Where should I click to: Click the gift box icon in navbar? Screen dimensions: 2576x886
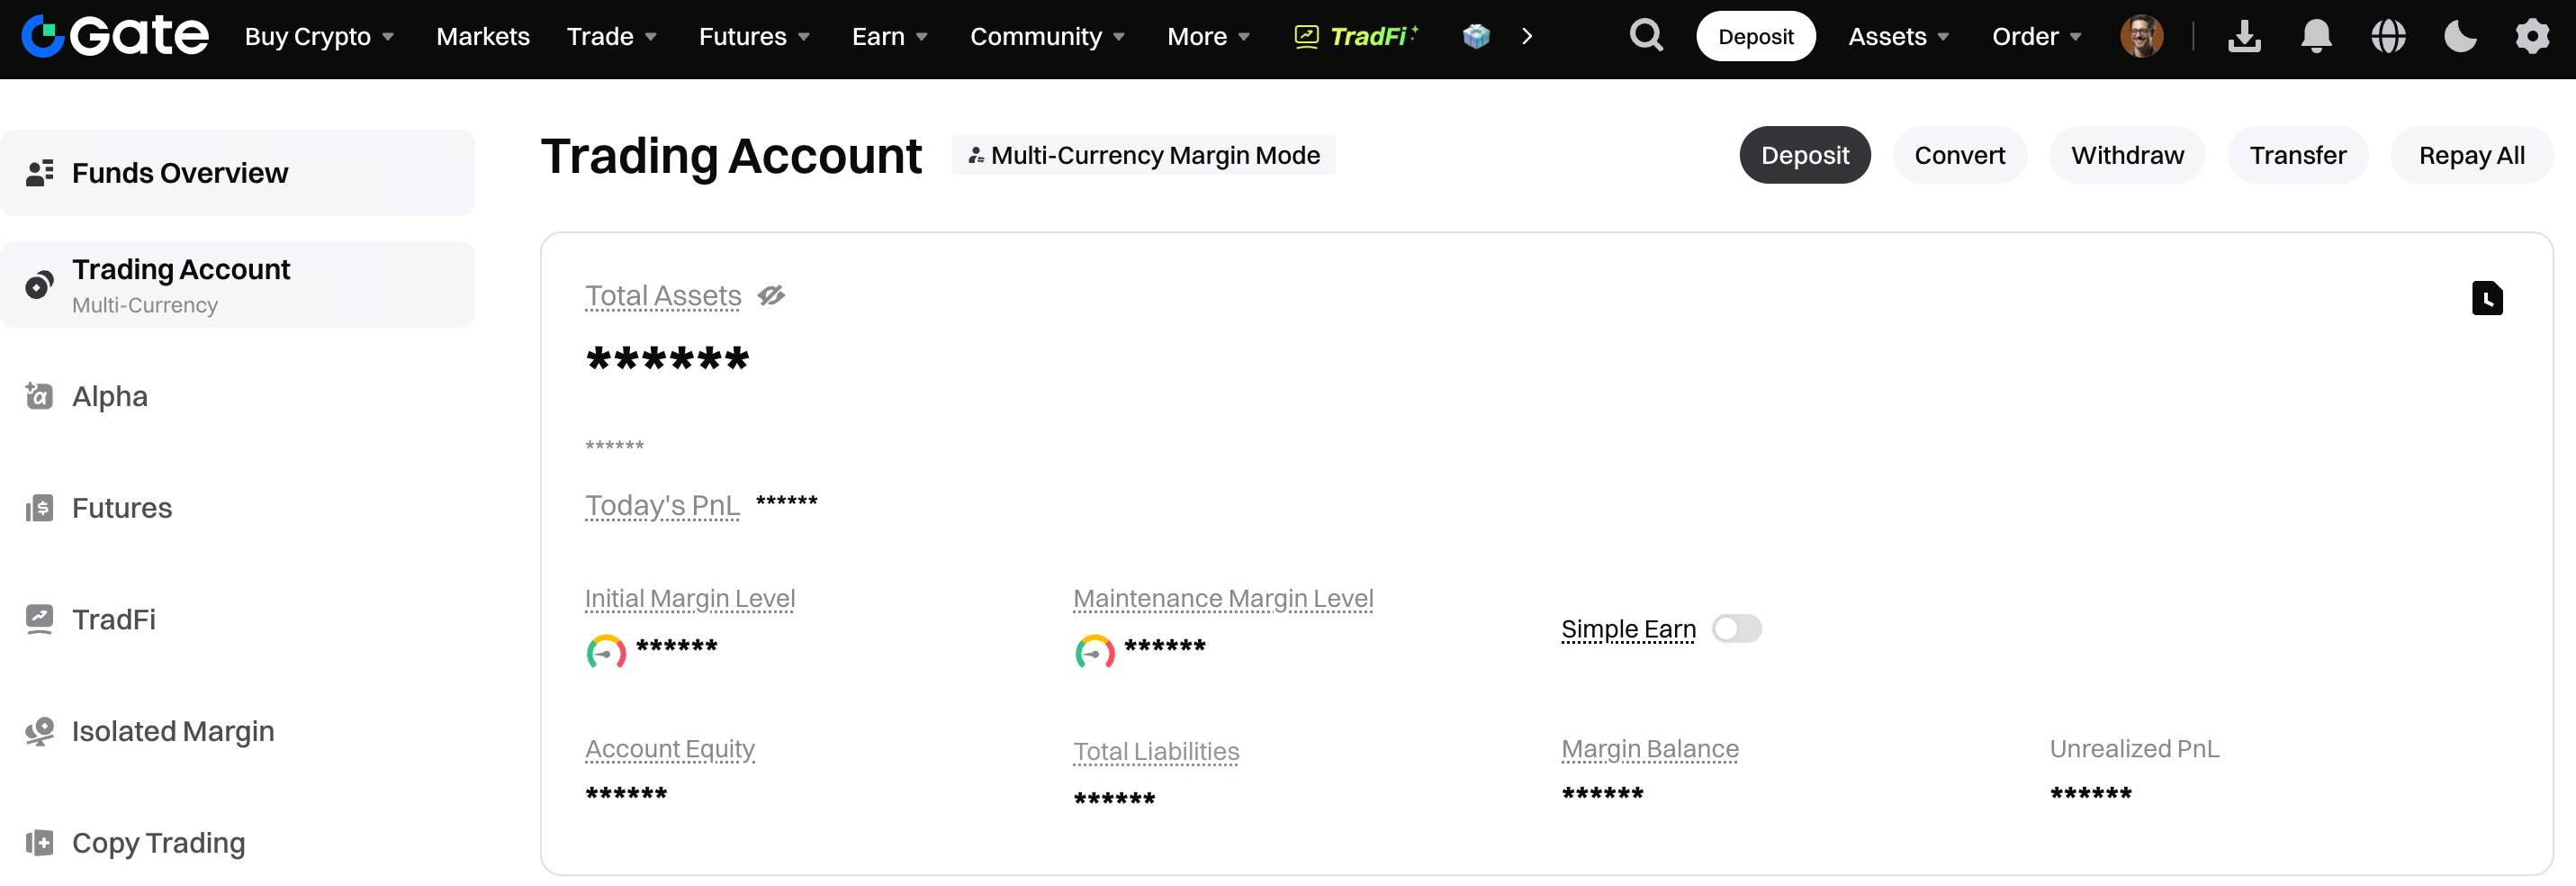click(1476, 36)
